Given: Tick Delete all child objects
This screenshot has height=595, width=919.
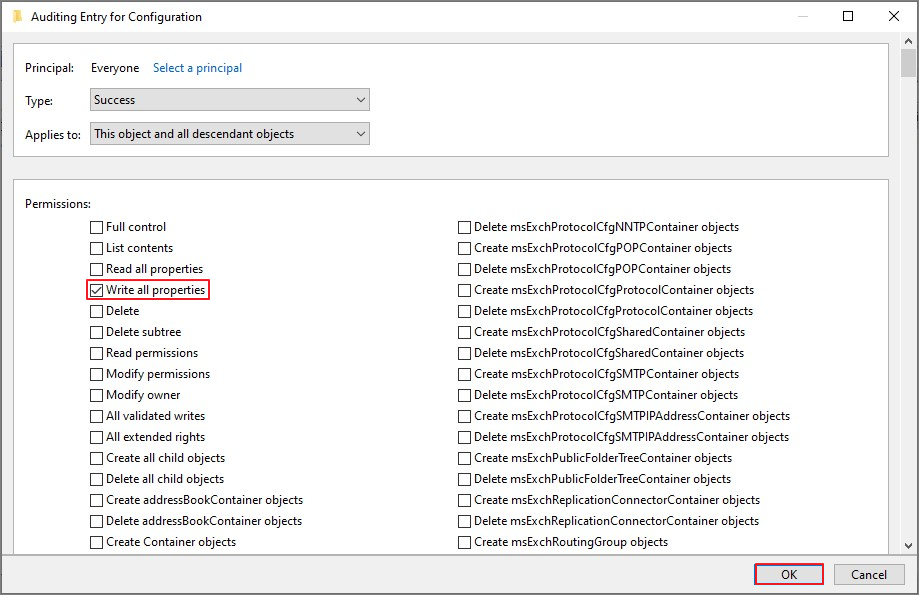Looking at the screenshot, I should pos(97,480).
